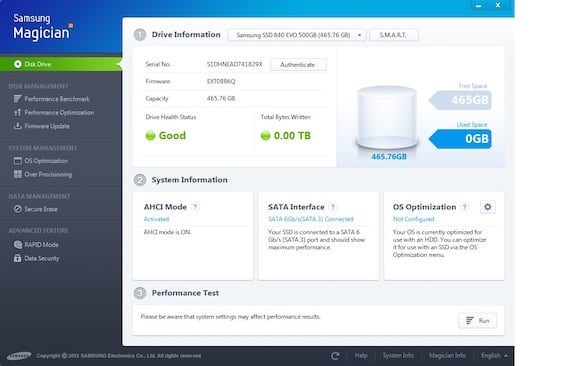
Task: Open OS Optimization gear settings
Action: tap(488, 207)
